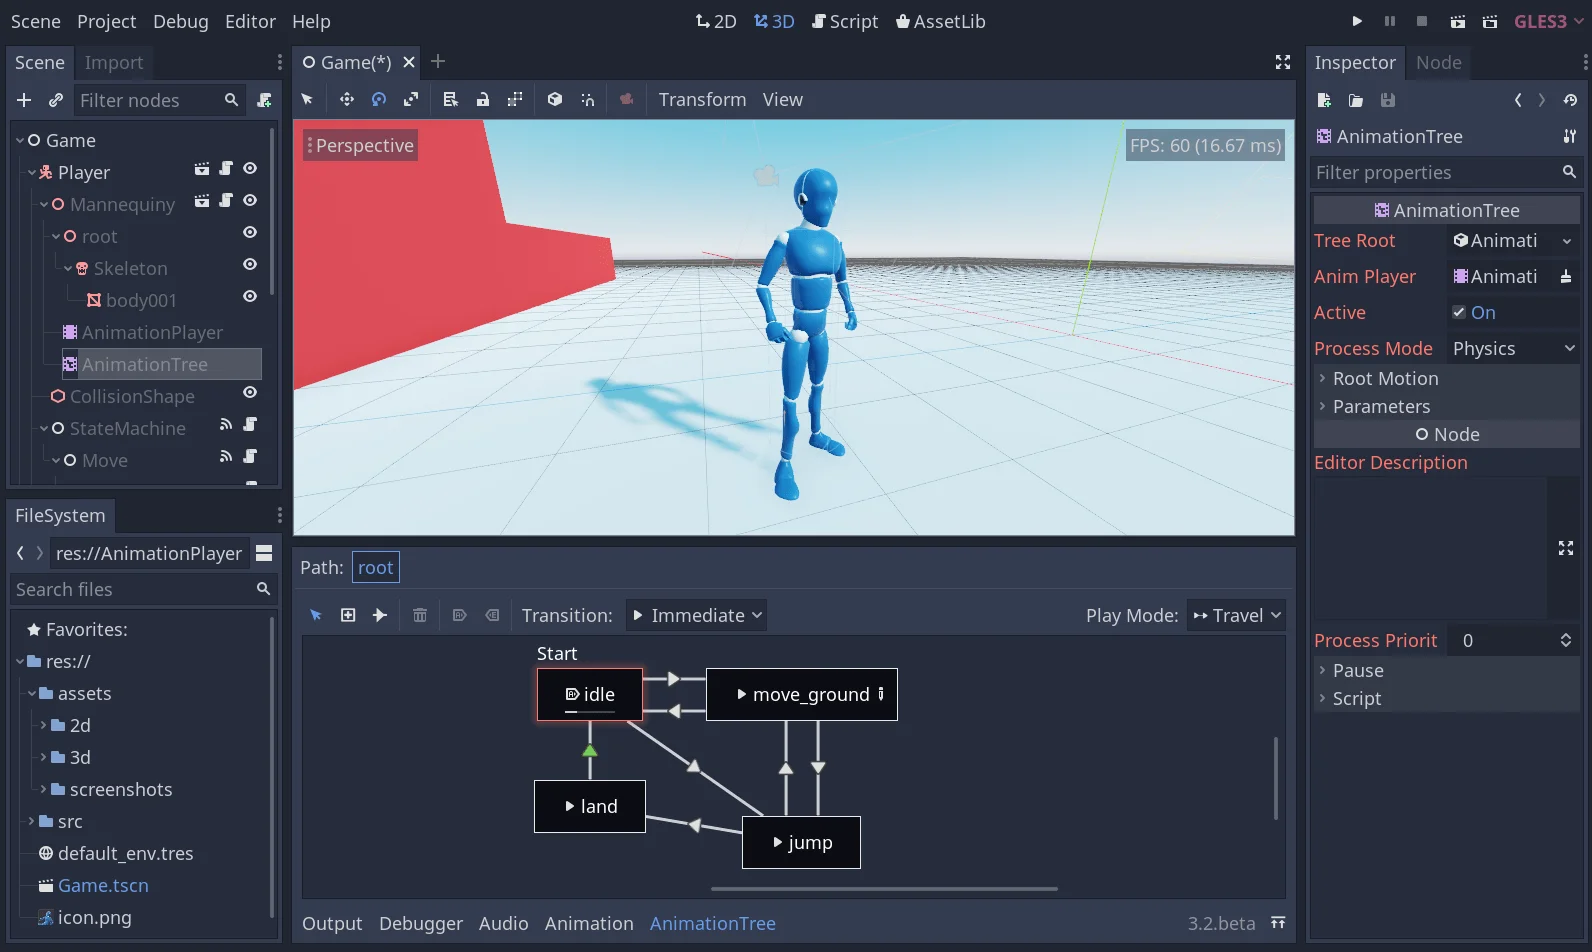
Task: Open the Transition Immediate dropdown
Action: click(696, 615)
